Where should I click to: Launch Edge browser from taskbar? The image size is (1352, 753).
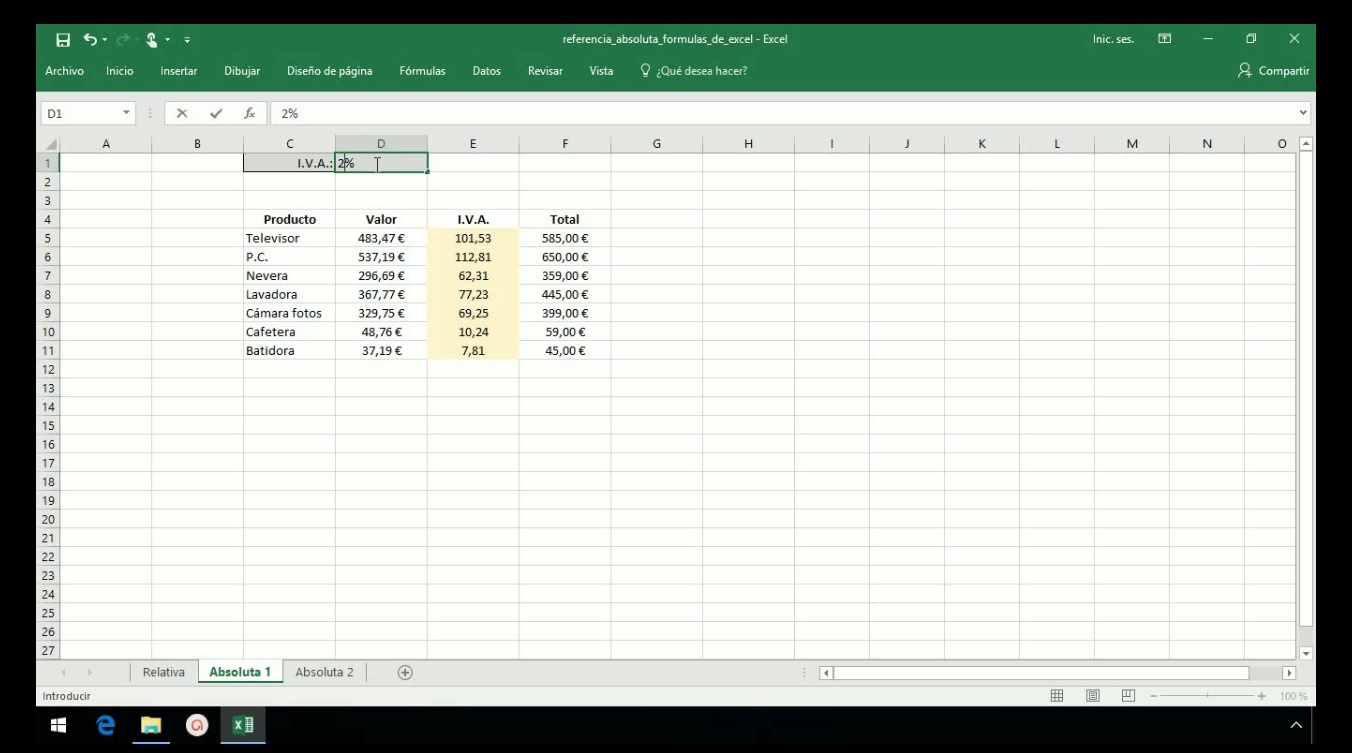[x=106, y=725]
